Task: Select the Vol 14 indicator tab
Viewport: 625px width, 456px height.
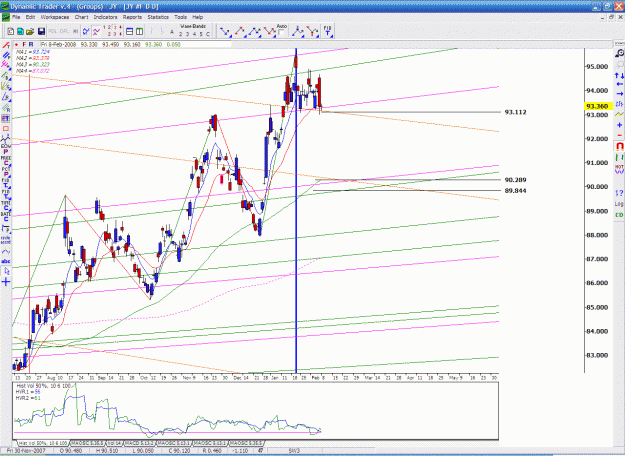Action: pos(114,443)
